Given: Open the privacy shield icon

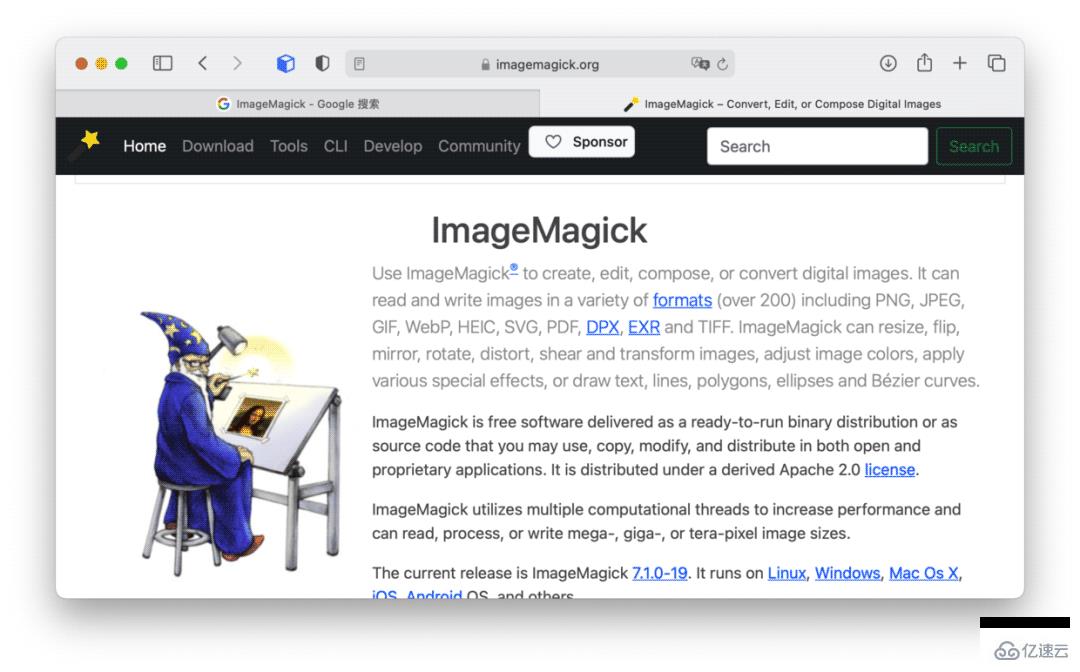Looking at the screenshot, I should click(322, 63).
